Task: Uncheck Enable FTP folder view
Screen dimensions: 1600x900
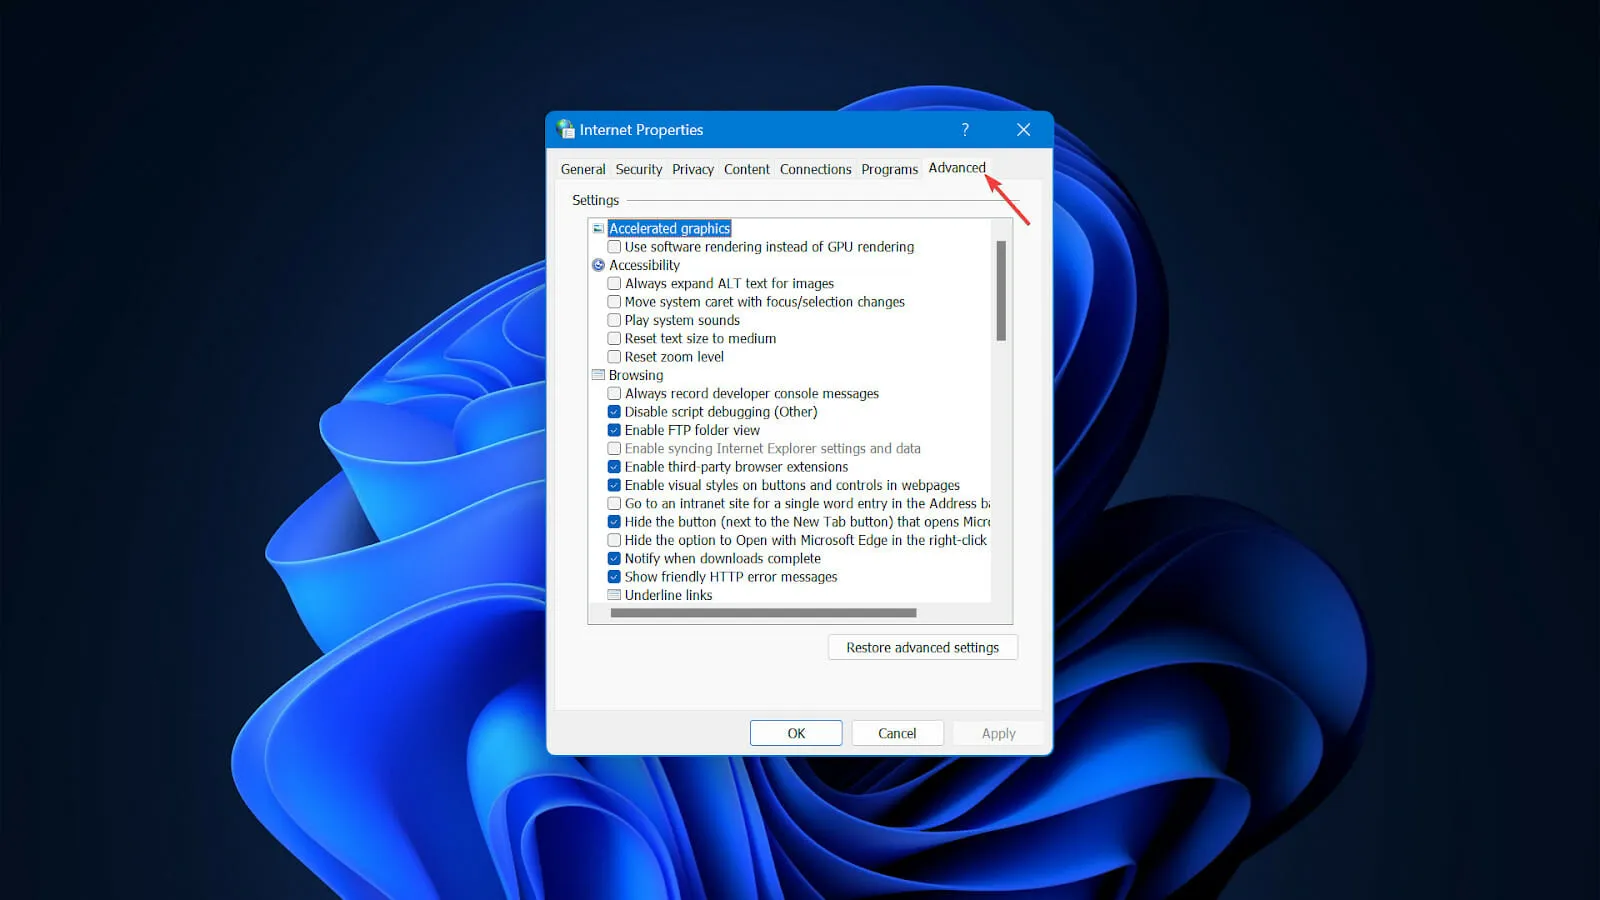Action: pyautogui.click(x=614, y=430)
